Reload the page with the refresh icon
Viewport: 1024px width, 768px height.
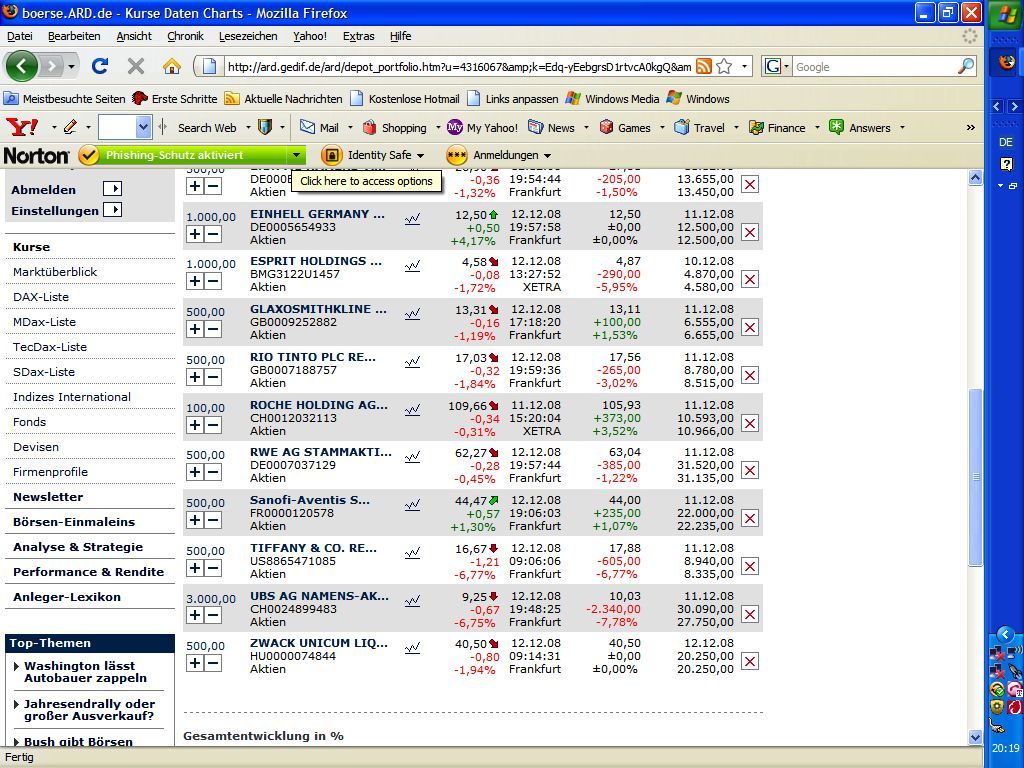(x=100, y=66)
